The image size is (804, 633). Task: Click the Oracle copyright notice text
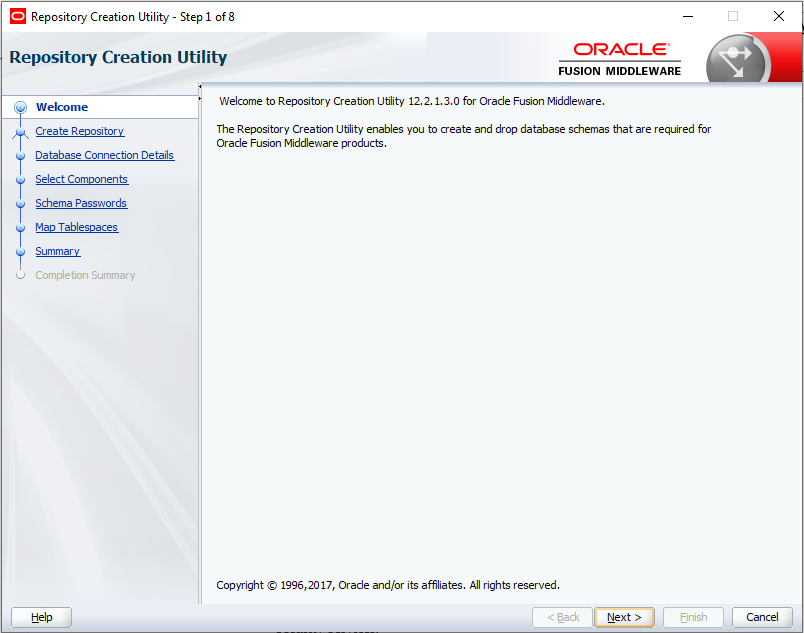[x=388, y=585]
